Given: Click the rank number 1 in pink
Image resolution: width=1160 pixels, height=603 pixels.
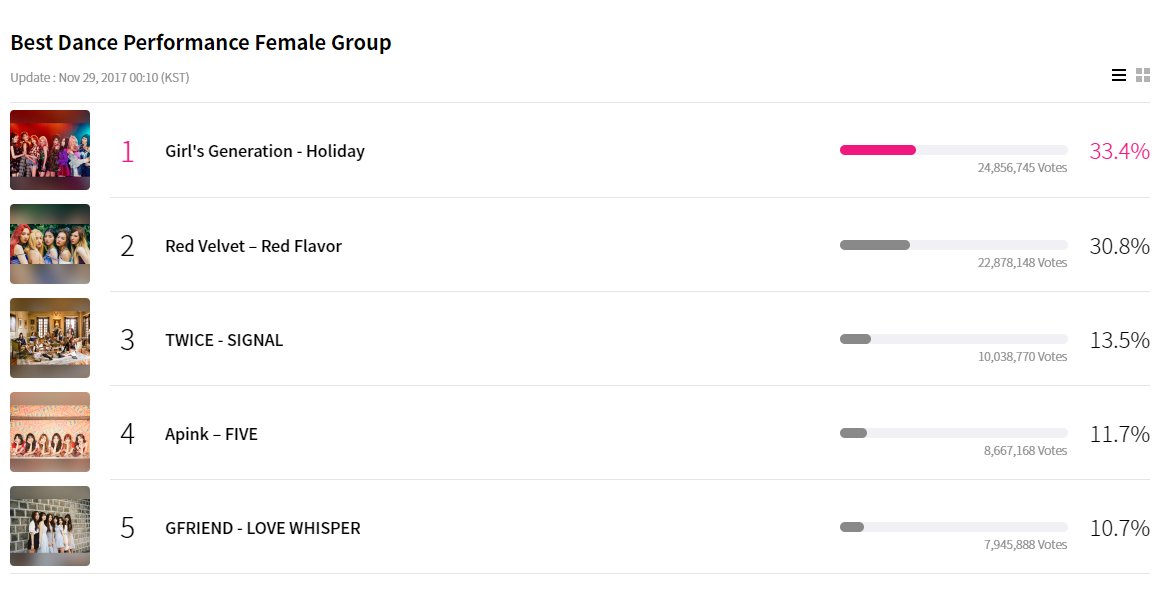Looking at the screenshot, I should [127, 152].
